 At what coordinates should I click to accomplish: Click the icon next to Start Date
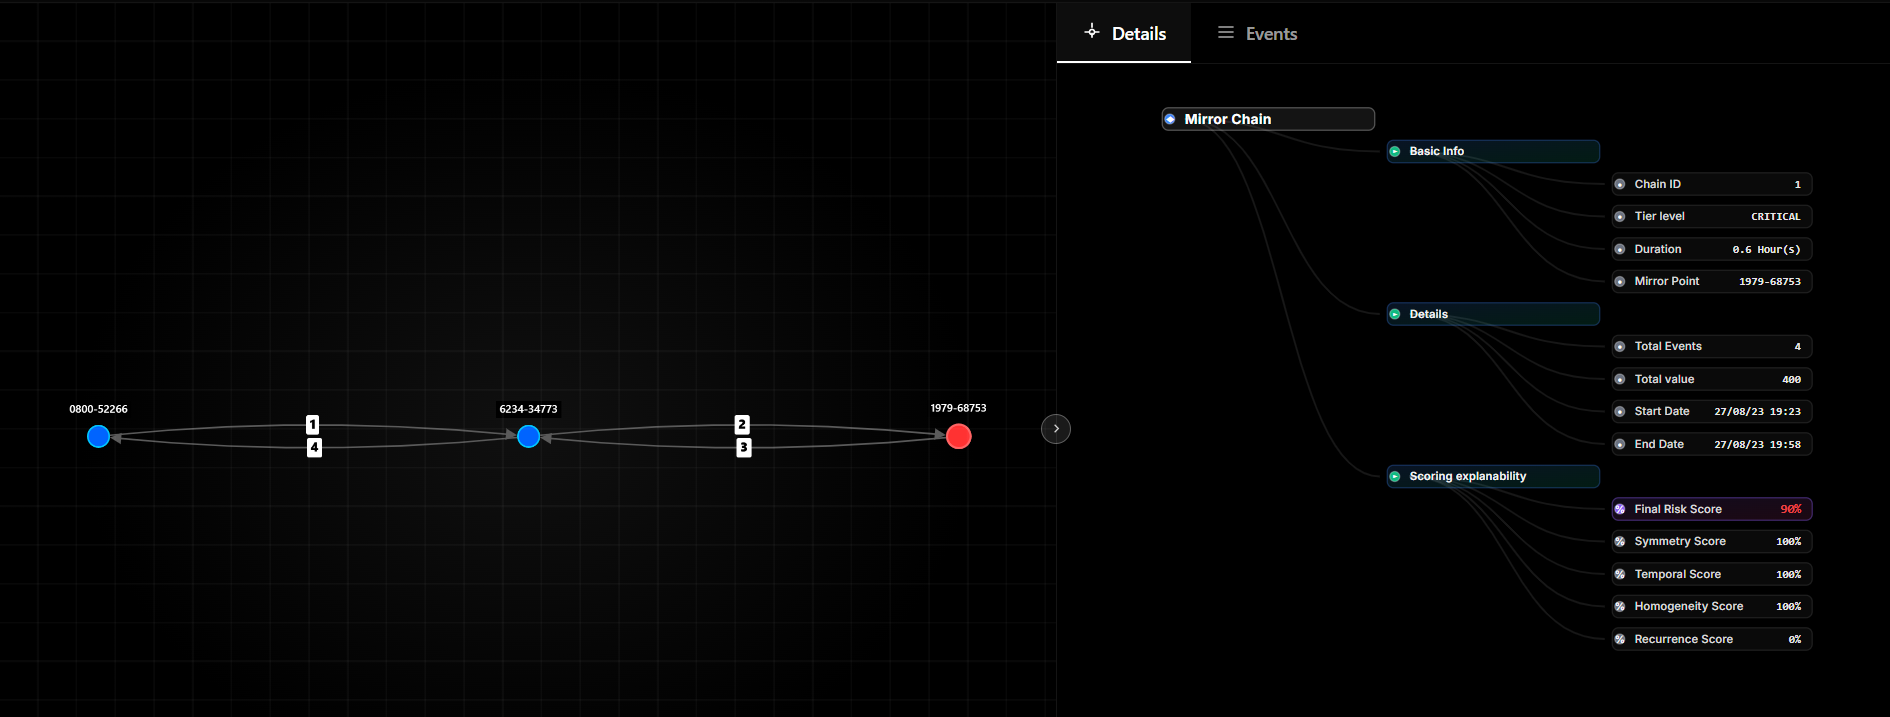(x=1620, y=411)
